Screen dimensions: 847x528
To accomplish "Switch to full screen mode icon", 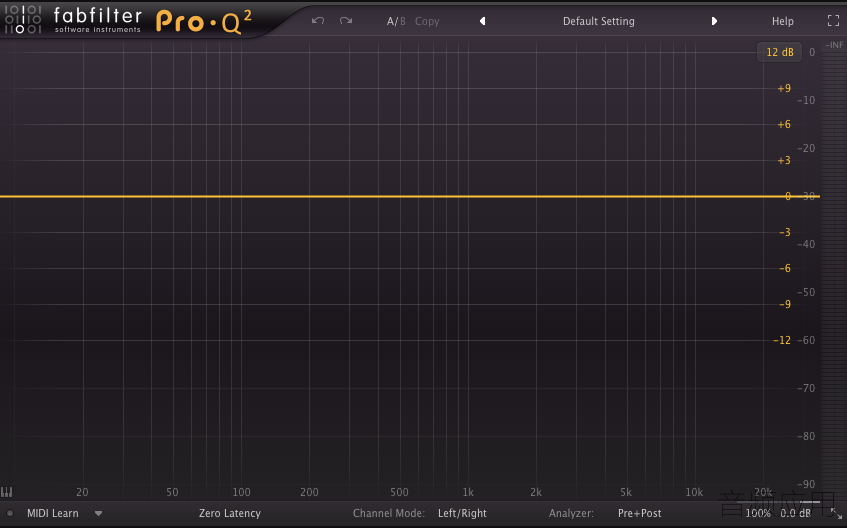I will tap(833, 21).
